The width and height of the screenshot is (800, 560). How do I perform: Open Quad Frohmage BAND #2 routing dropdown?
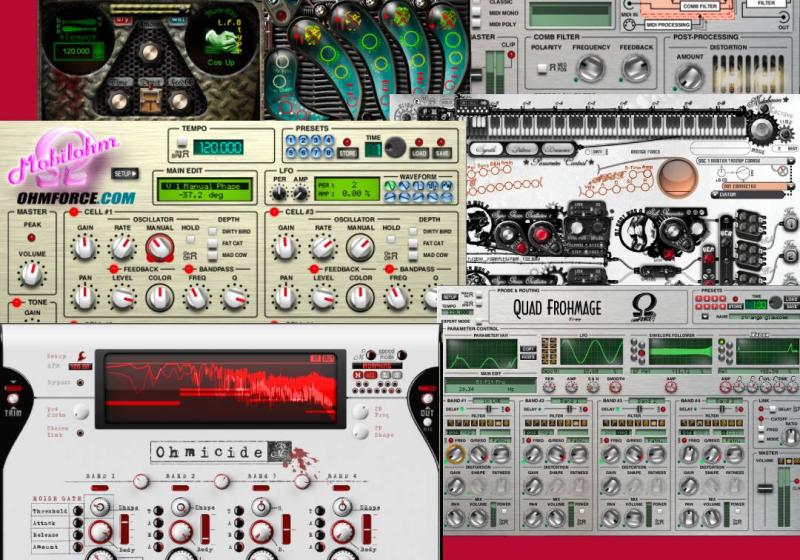pos(568,401)
